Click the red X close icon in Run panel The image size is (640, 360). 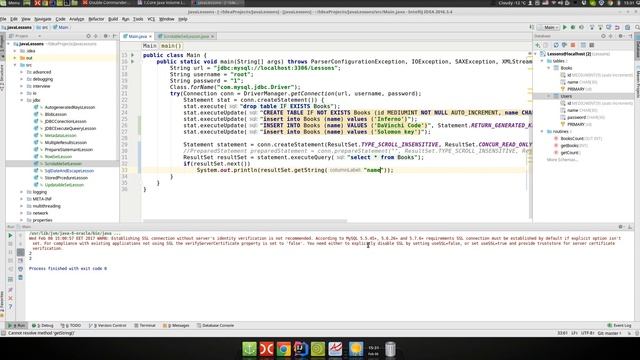tap(11, 298)
